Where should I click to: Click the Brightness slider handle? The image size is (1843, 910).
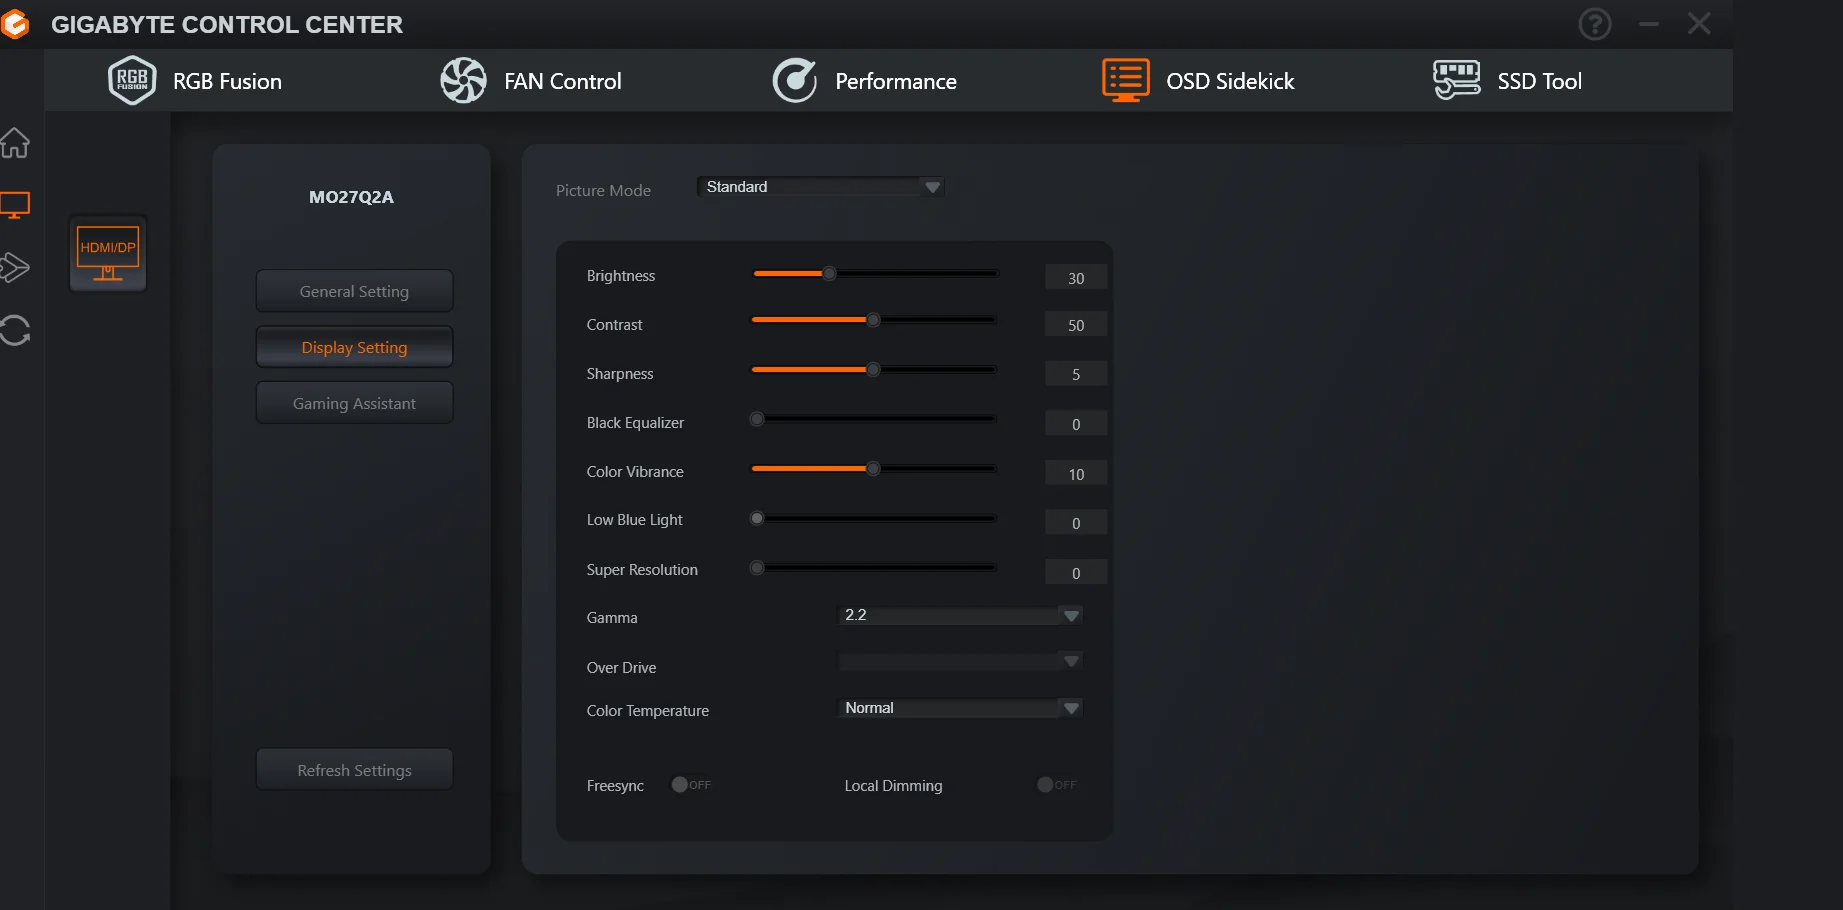(x=829, y=274)
